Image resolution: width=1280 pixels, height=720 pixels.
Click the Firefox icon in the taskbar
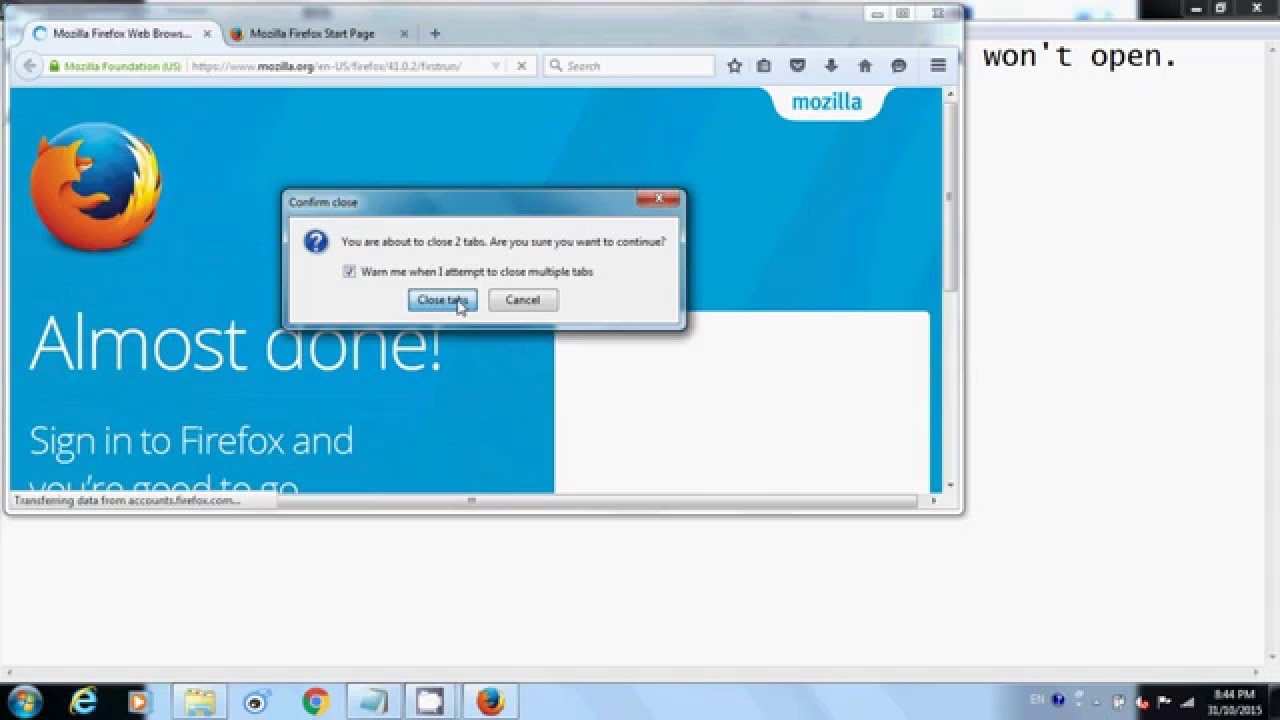point(490,702)
